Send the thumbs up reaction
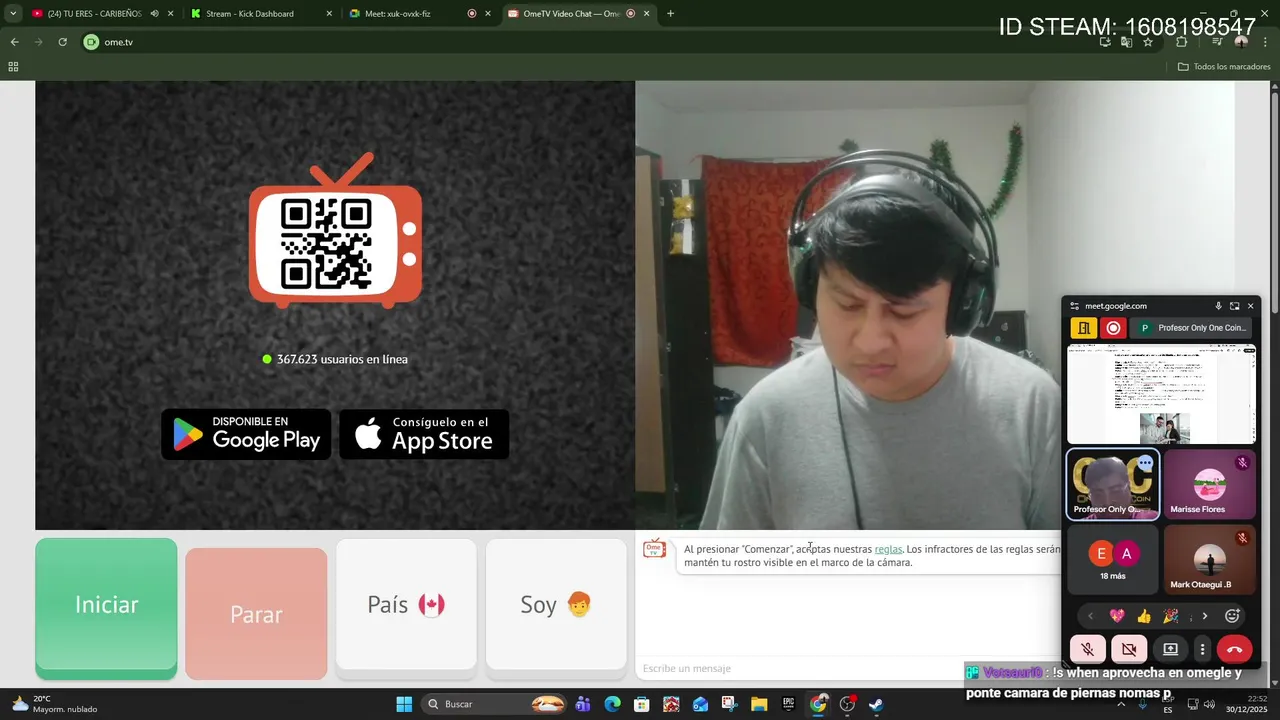 tap(1144, 616)
